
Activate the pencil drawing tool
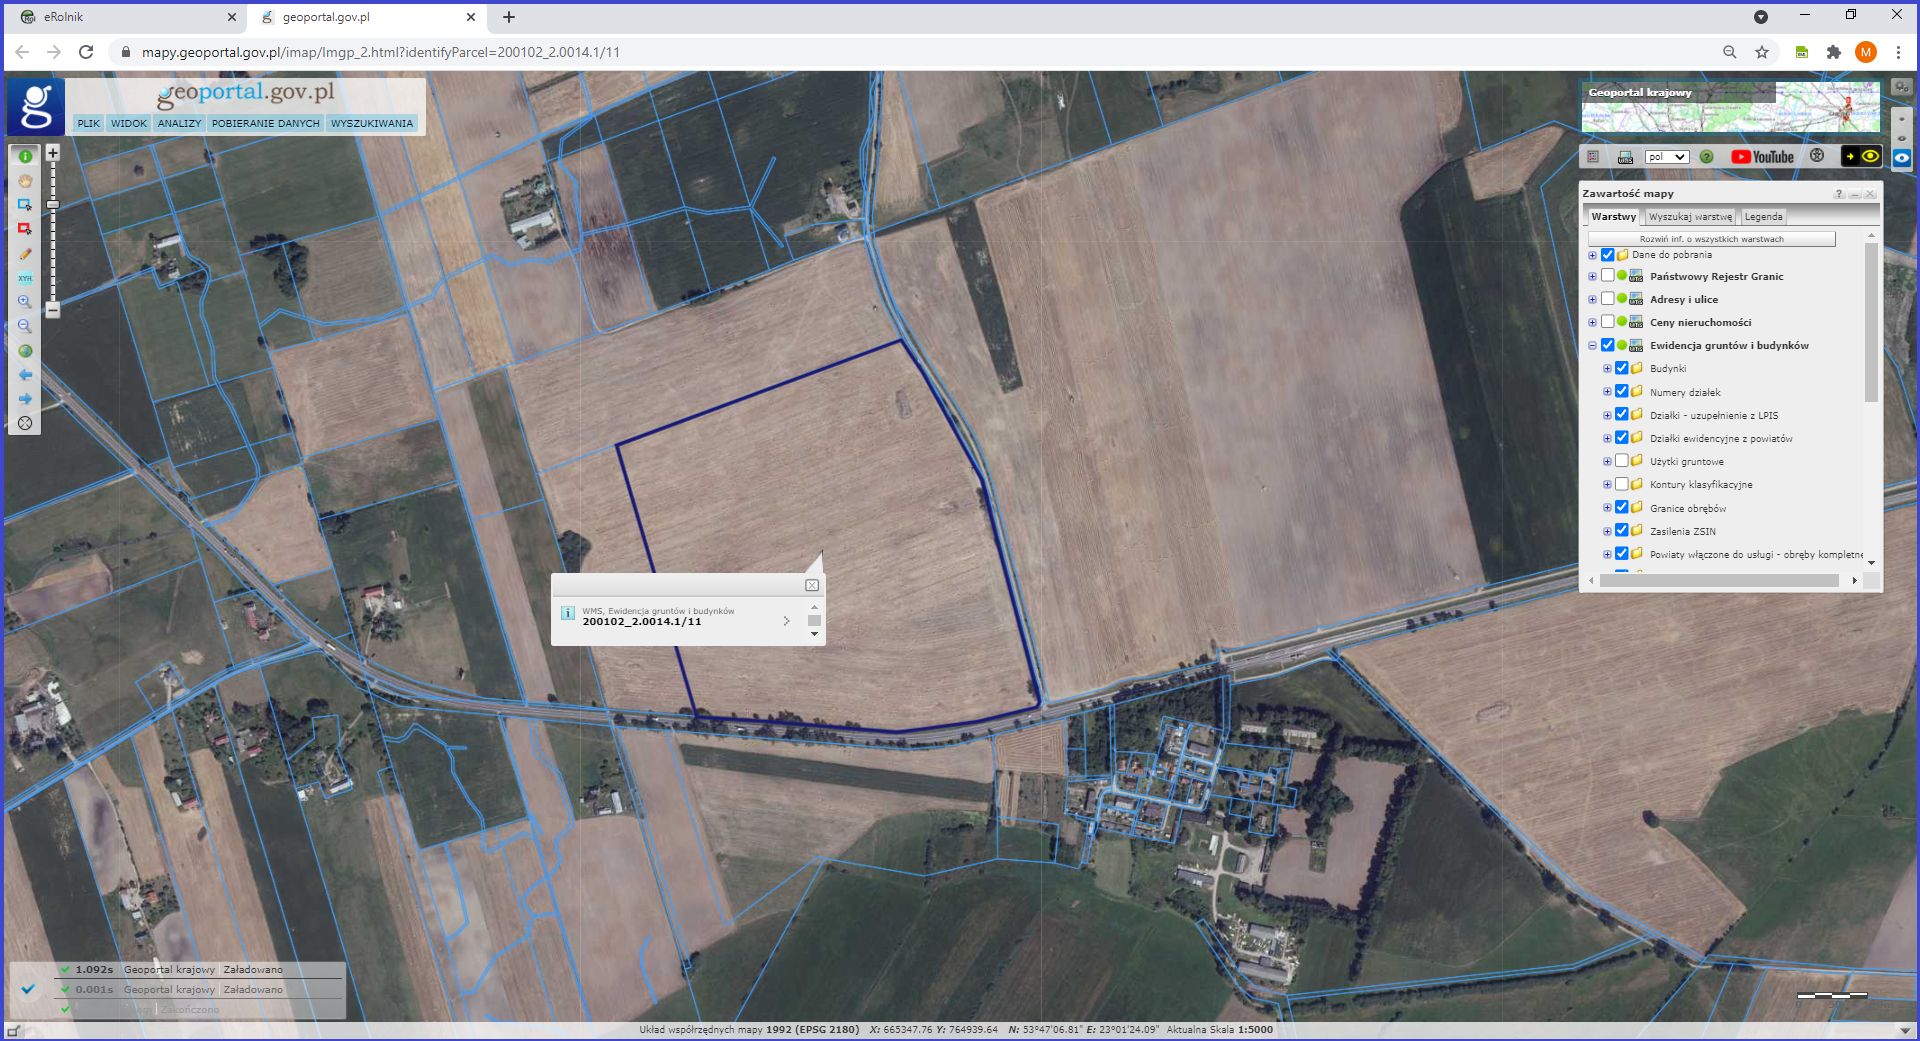point(25,254)
